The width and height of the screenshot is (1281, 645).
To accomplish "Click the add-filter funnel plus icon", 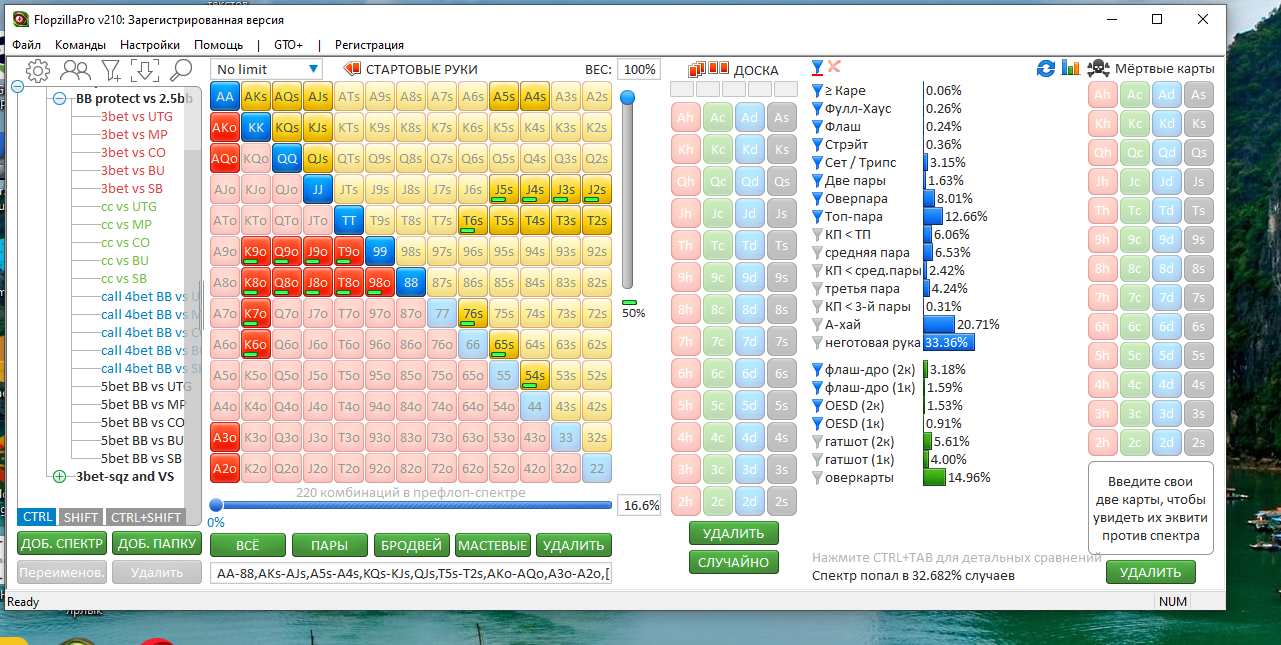I will (111, 70).
